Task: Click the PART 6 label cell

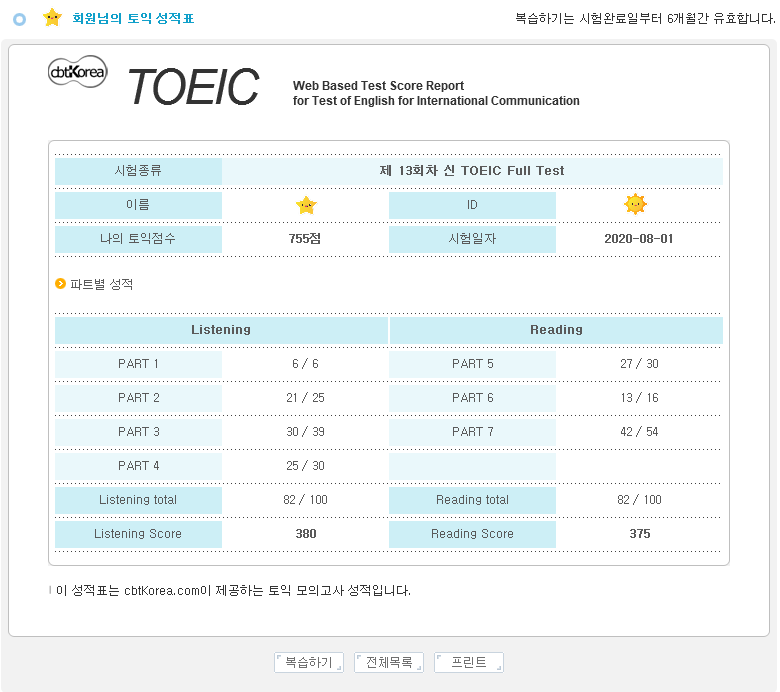Action: point(472,398)
